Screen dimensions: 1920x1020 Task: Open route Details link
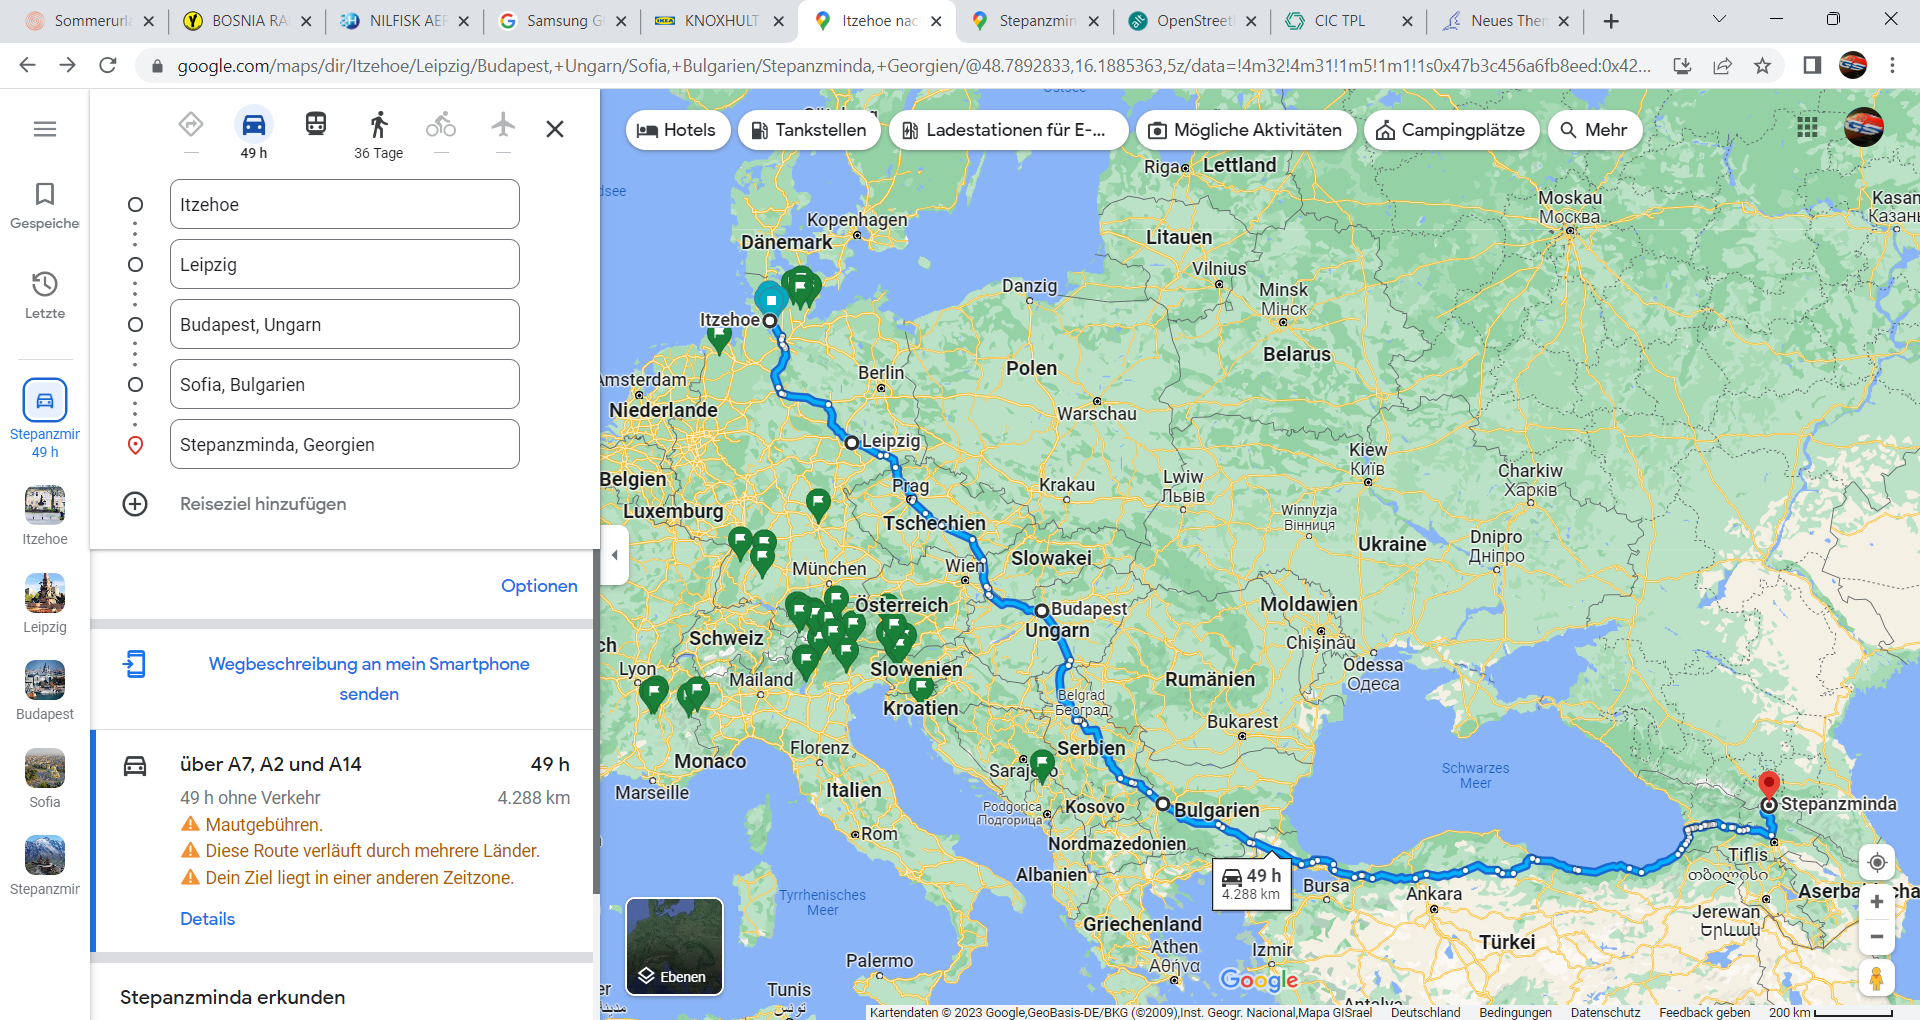[207, 919]
